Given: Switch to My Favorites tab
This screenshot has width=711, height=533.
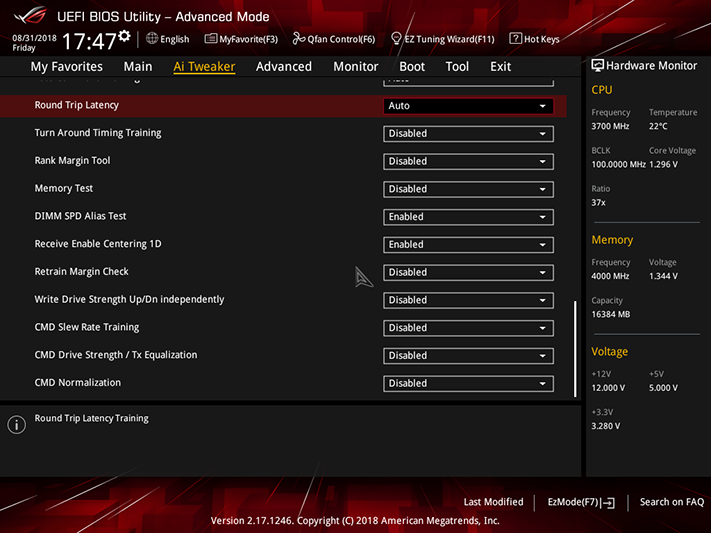Looking at the screenshot, I should [x=67, y=67].
